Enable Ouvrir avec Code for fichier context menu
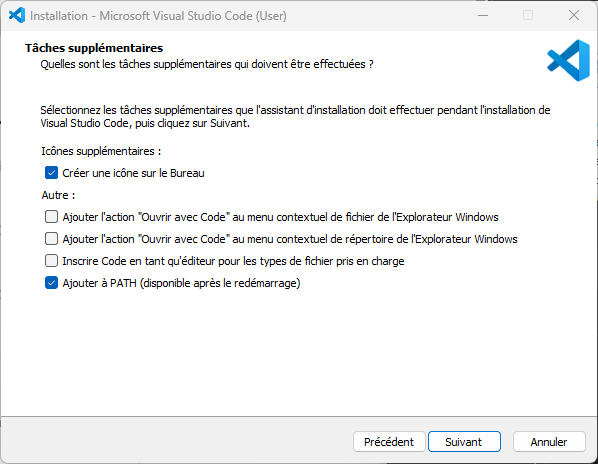The width and height of the screenshot is (598, 464). pyautogui.click(x=51, y=217)
